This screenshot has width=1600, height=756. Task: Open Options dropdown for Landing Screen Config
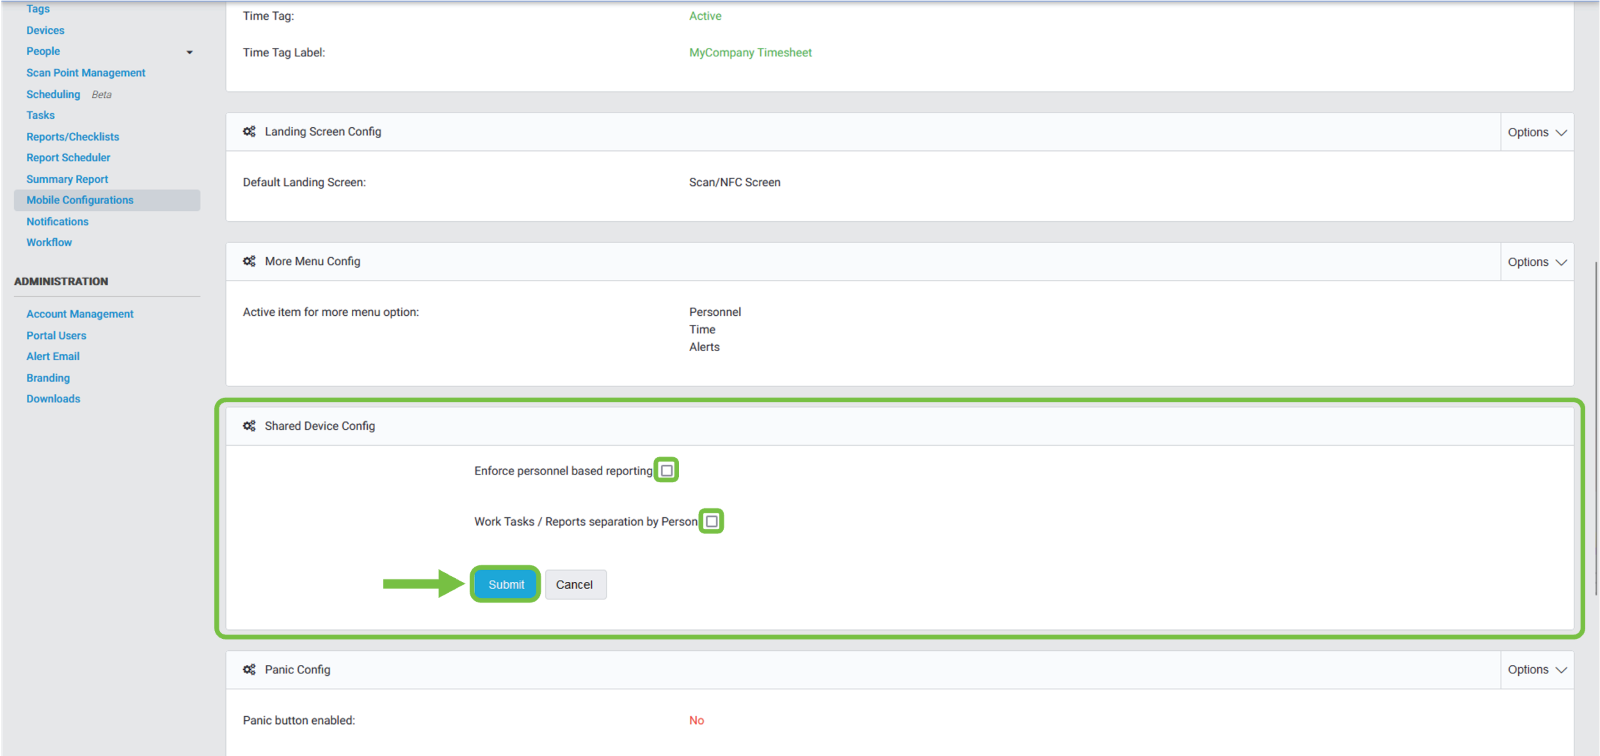1536,132
